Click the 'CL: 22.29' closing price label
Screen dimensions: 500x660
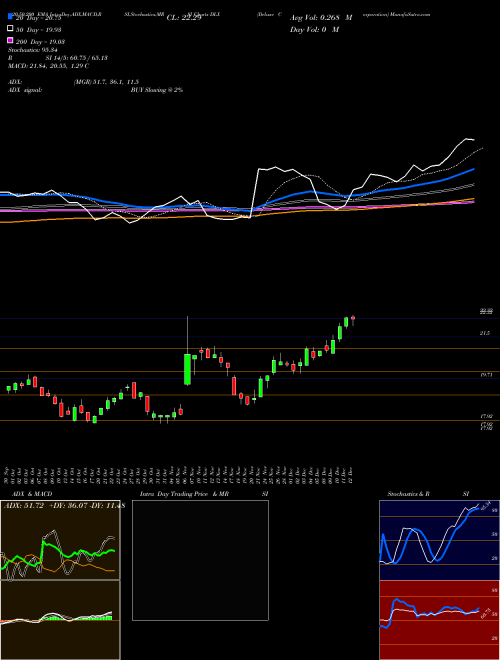click(184, 18)
